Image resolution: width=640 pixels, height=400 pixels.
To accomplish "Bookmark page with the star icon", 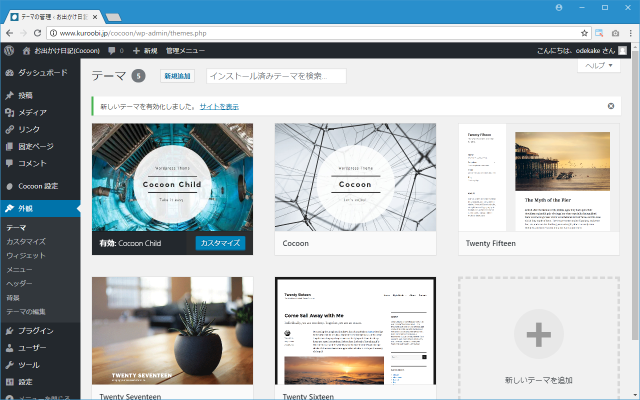I will (584, 32).
